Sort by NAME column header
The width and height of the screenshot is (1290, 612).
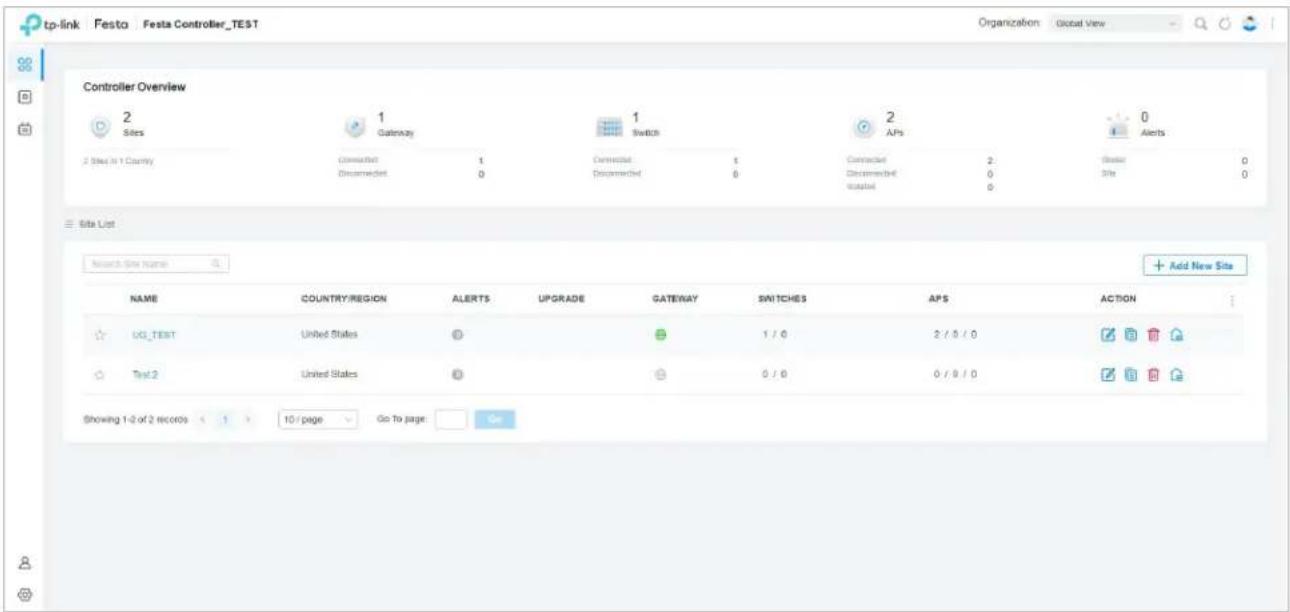pyautogui.click(x=143, y=299)
